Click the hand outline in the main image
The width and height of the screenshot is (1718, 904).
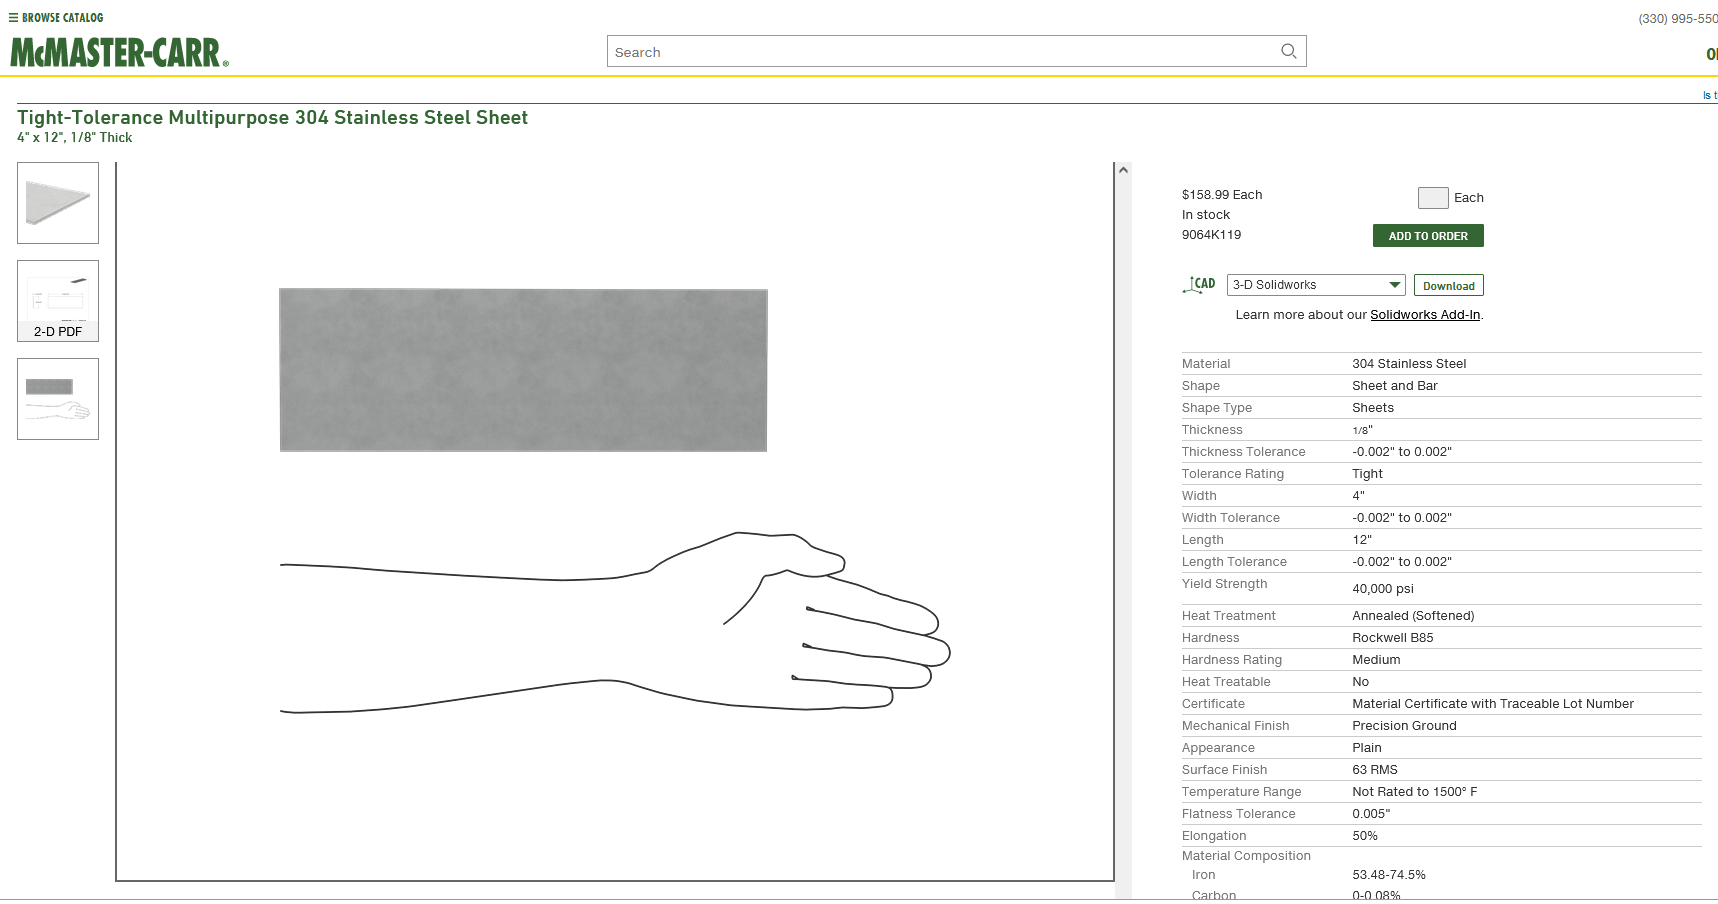click(615, 622)
